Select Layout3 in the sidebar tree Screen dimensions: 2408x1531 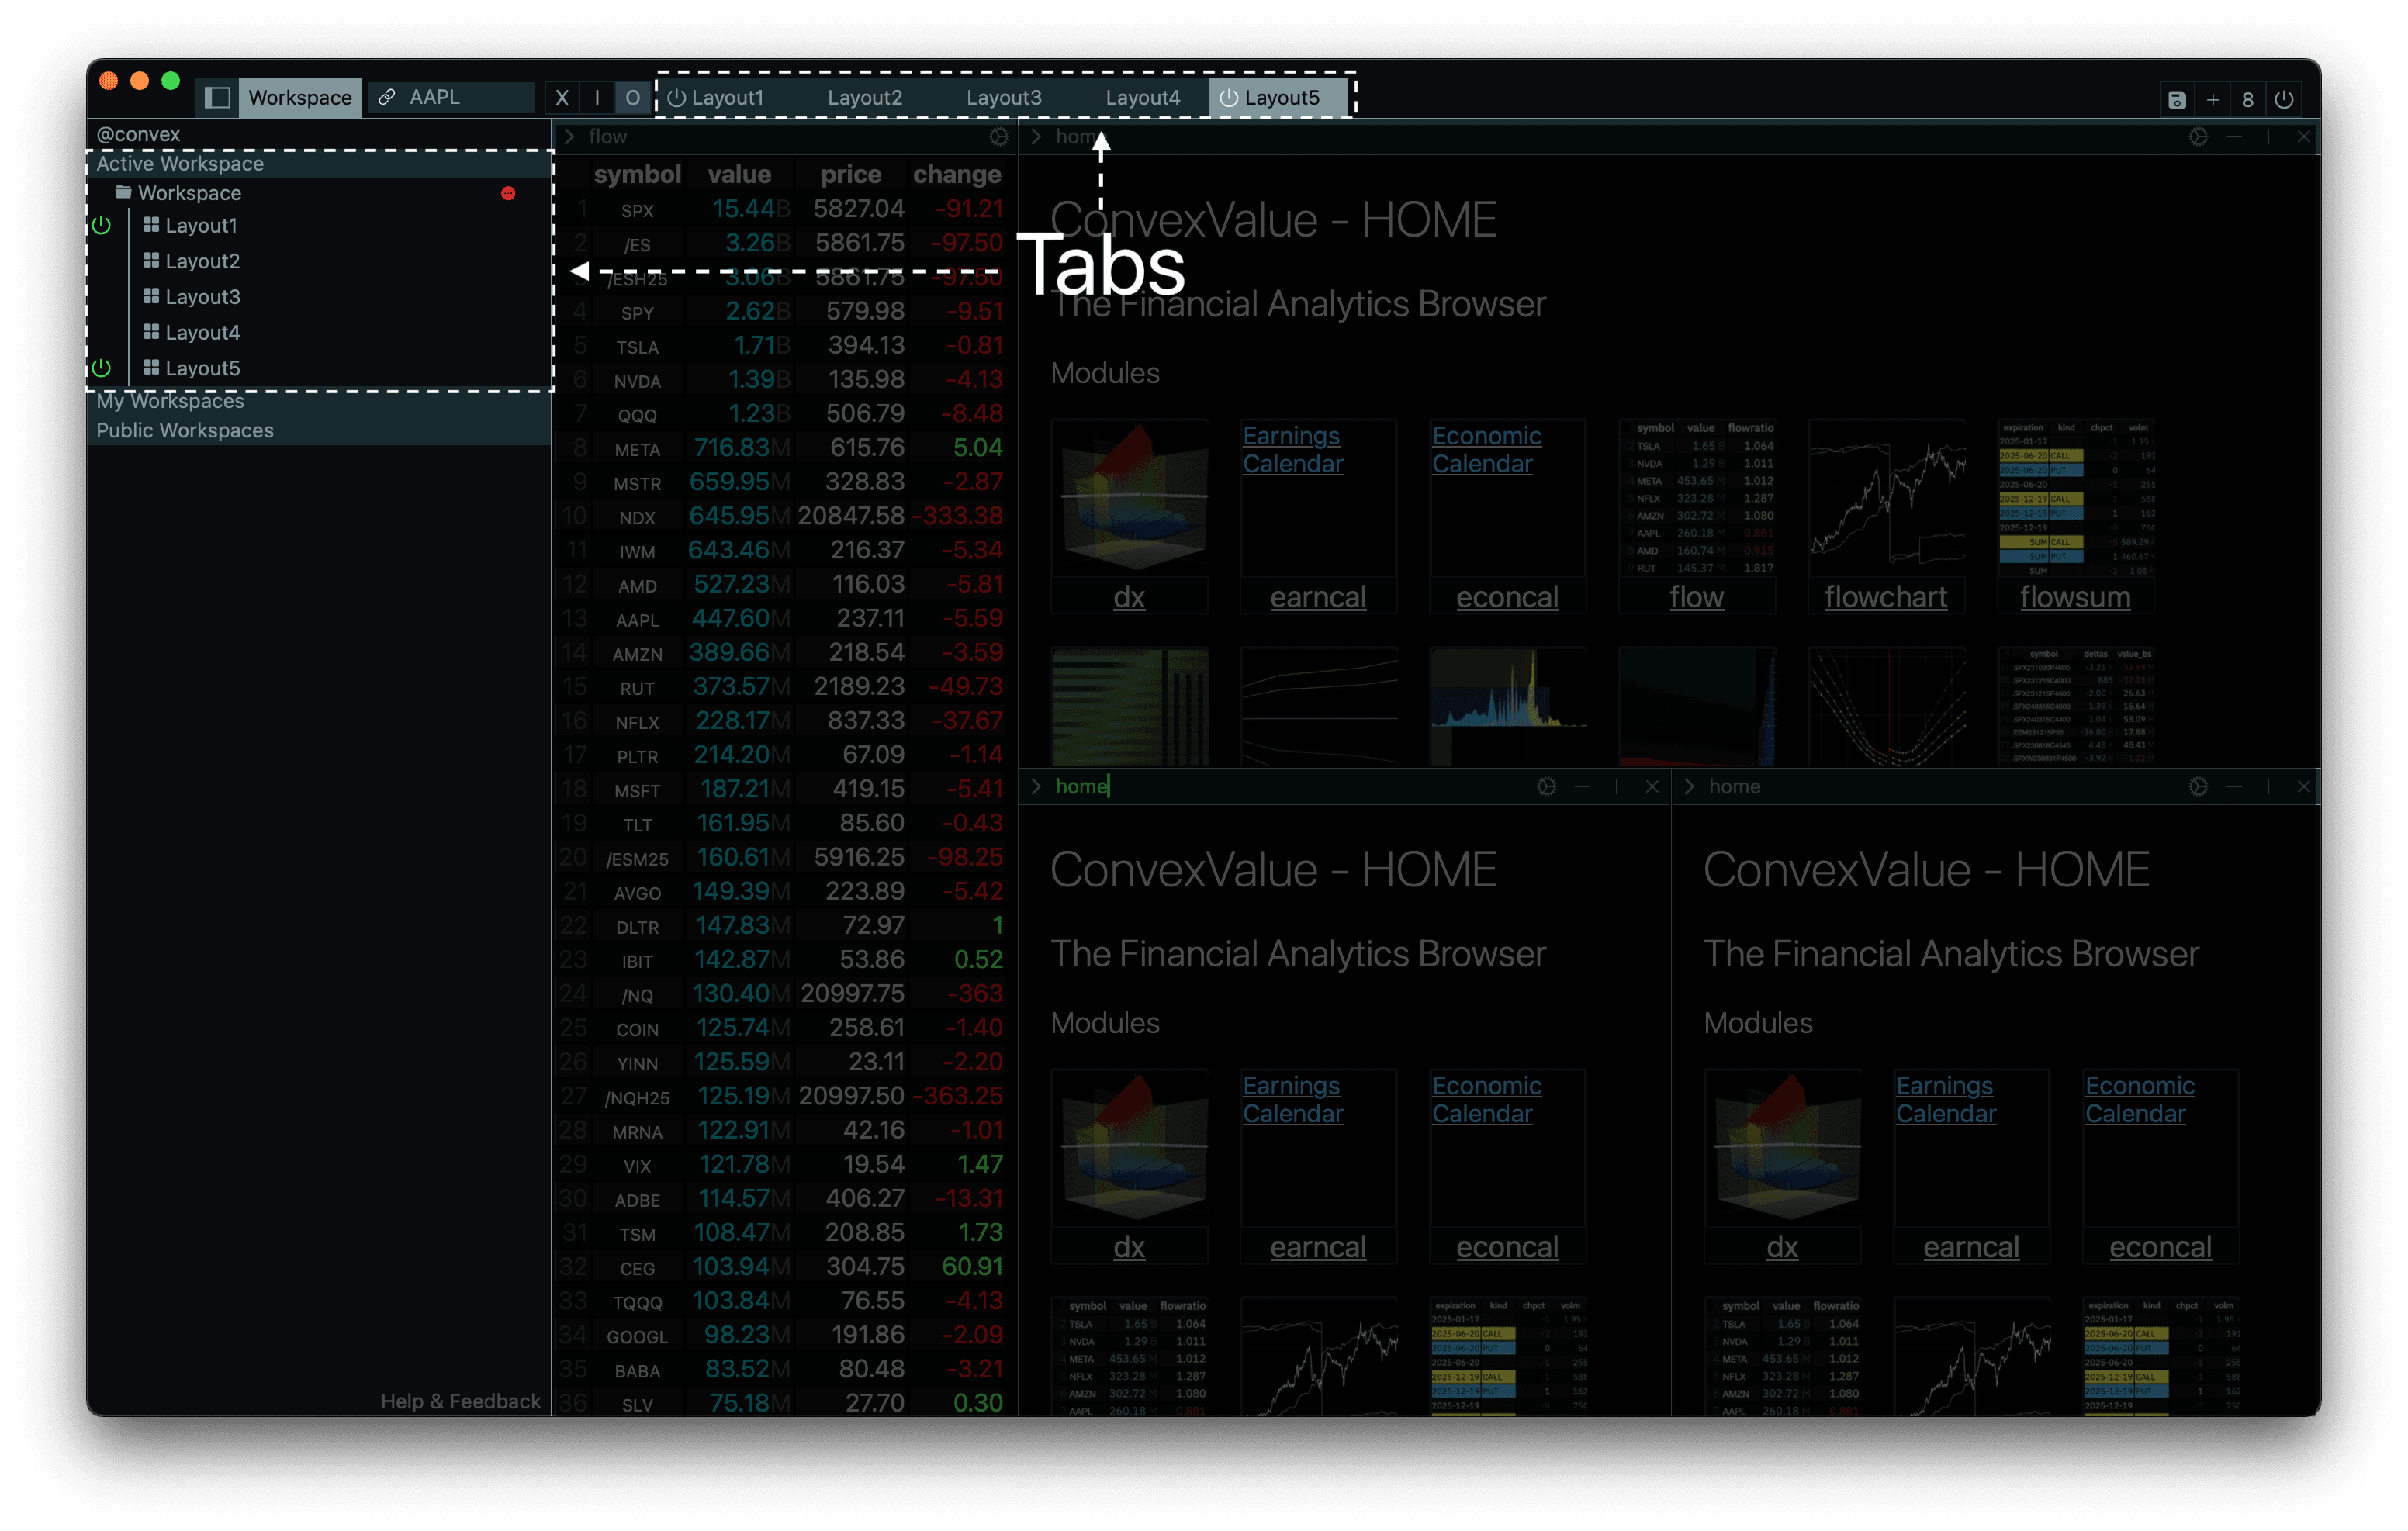click(203, 297)
